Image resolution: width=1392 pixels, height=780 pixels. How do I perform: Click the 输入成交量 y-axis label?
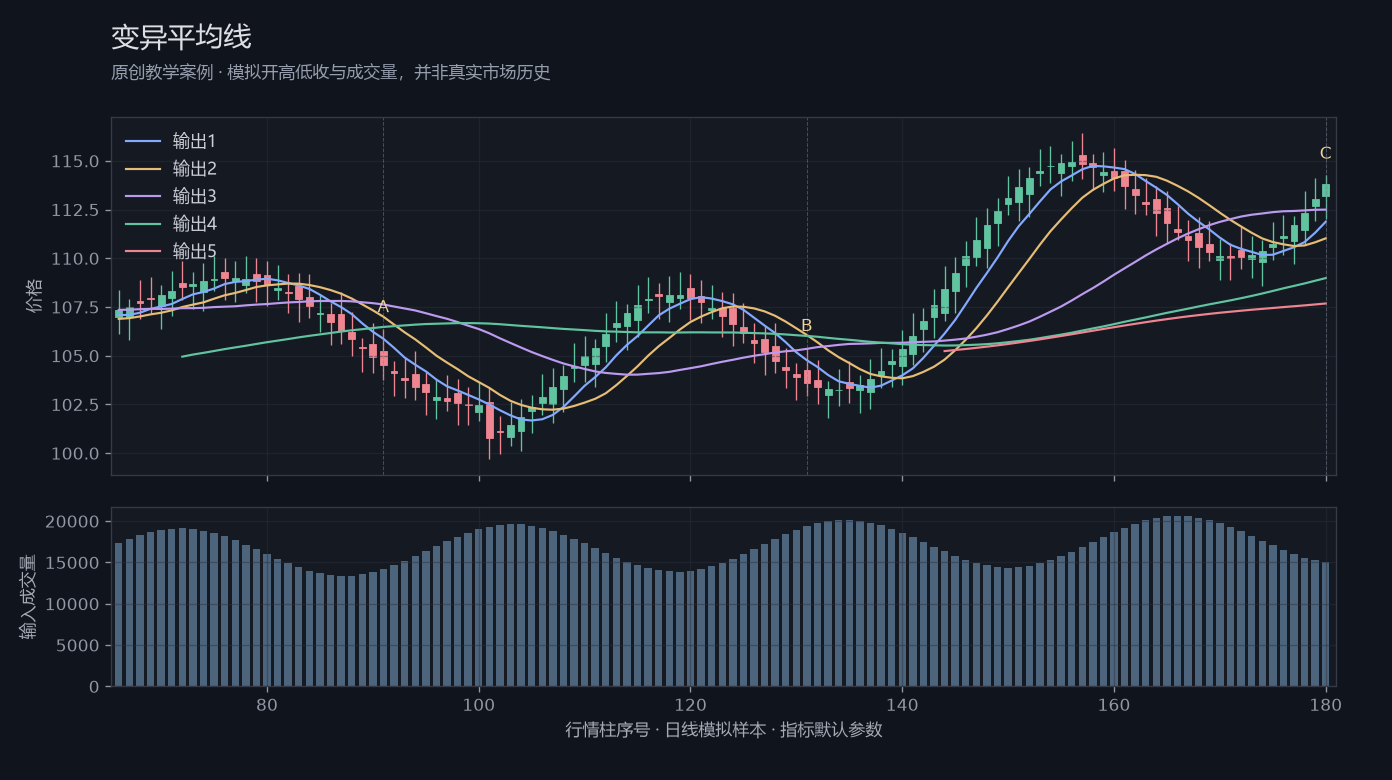coord(28,597)
